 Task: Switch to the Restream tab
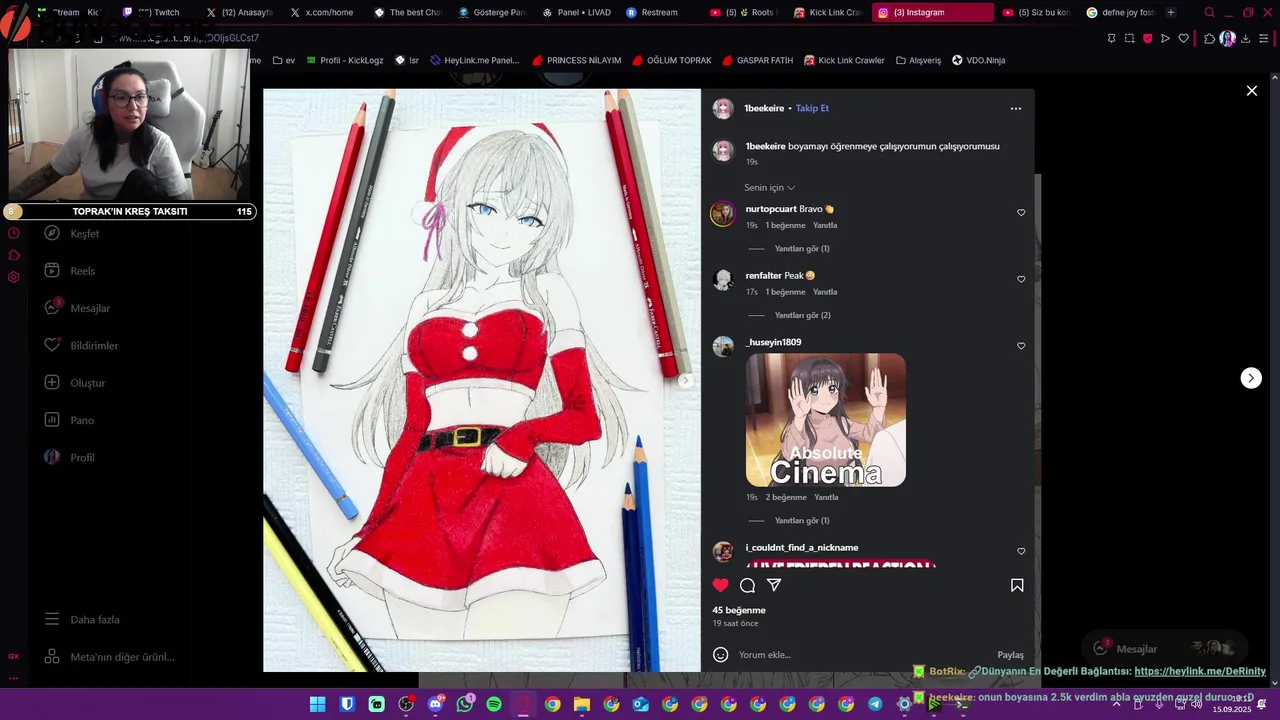pyautogui.click(x=658, y=13)
